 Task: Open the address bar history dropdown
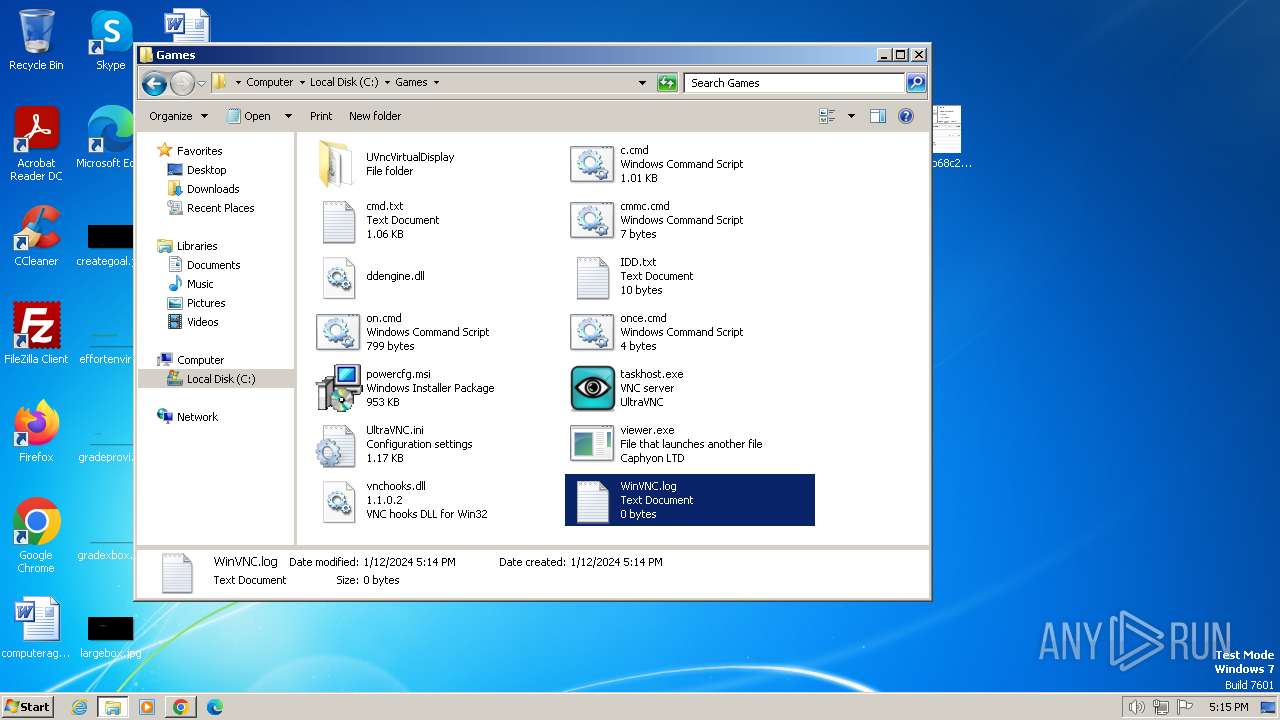pos(642,83)
